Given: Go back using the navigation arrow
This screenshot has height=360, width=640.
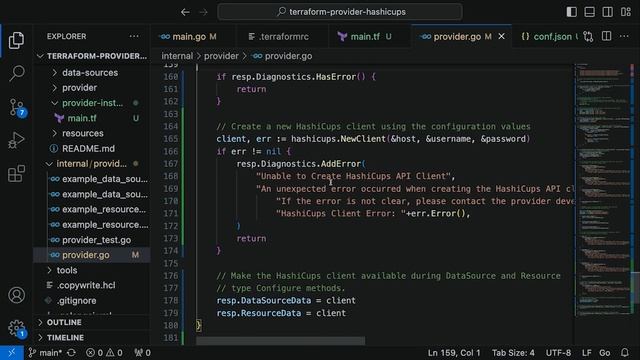Looking at the screenshot, I should (x=185, y=12).
